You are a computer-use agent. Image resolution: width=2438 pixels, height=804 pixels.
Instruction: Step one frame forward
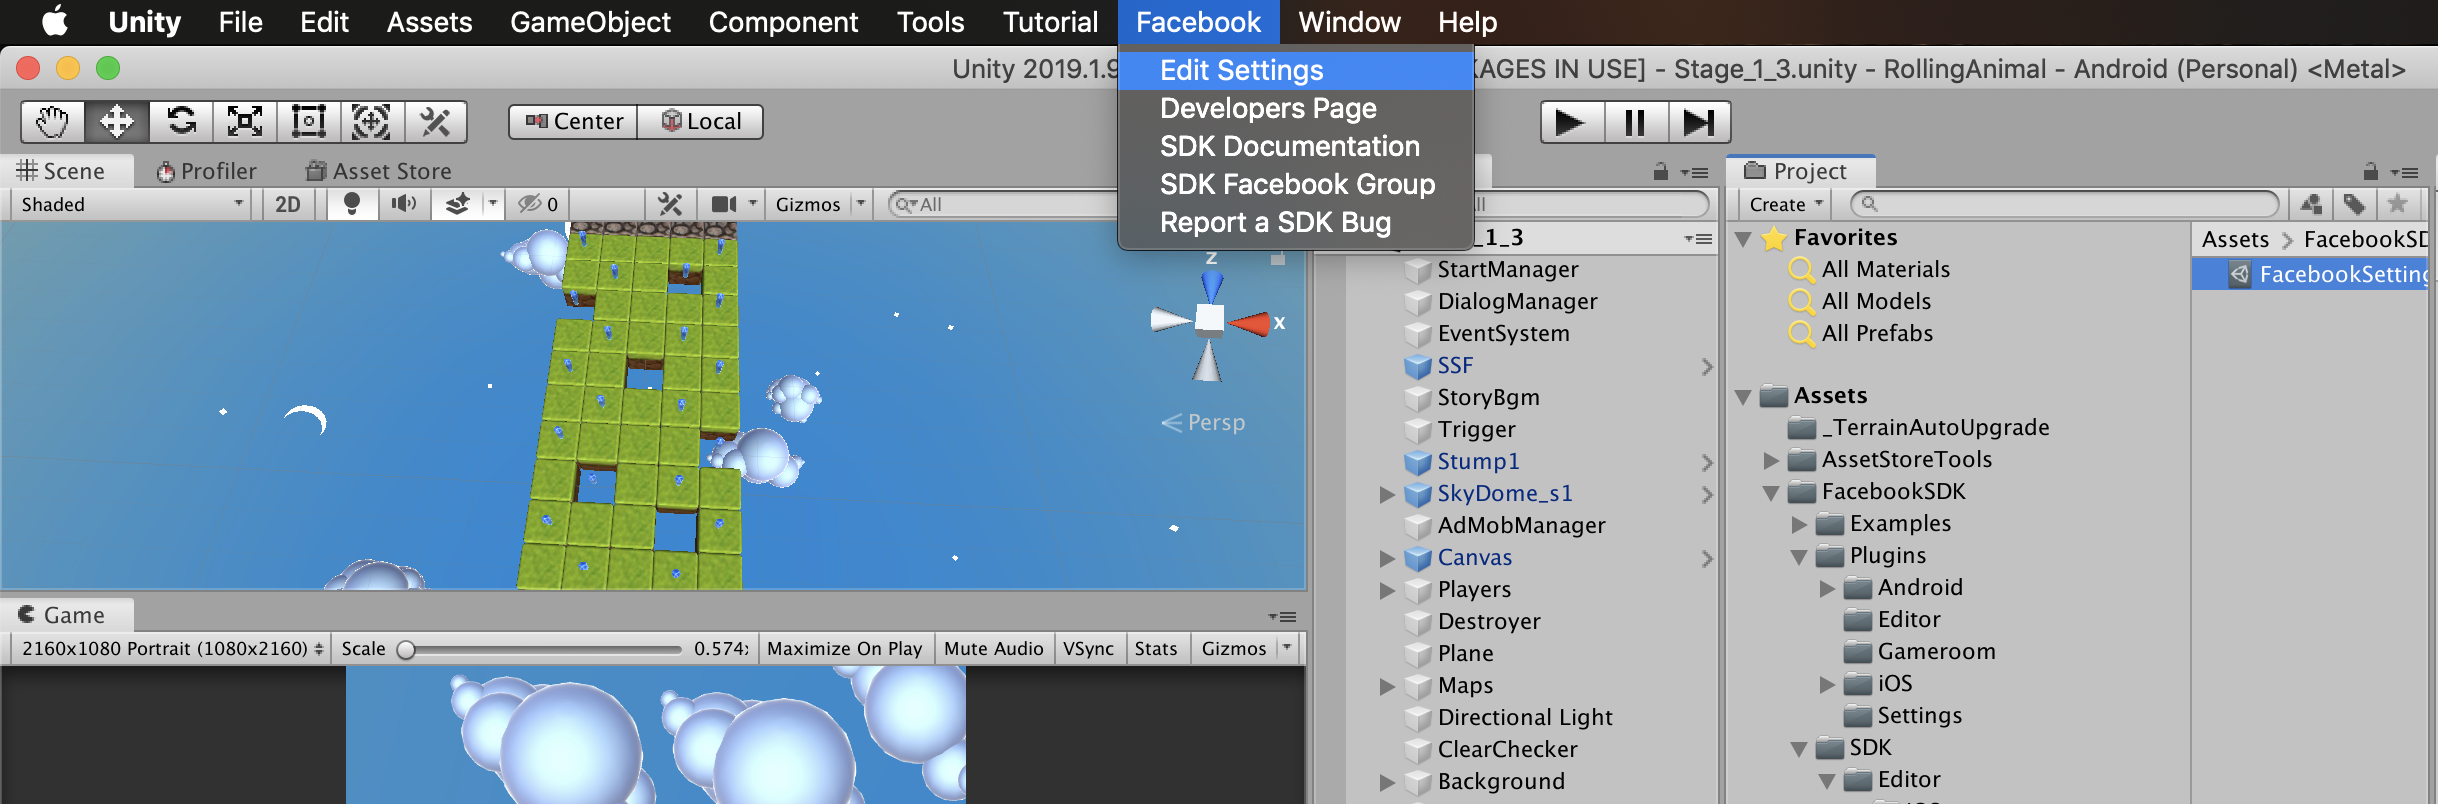1699,122
